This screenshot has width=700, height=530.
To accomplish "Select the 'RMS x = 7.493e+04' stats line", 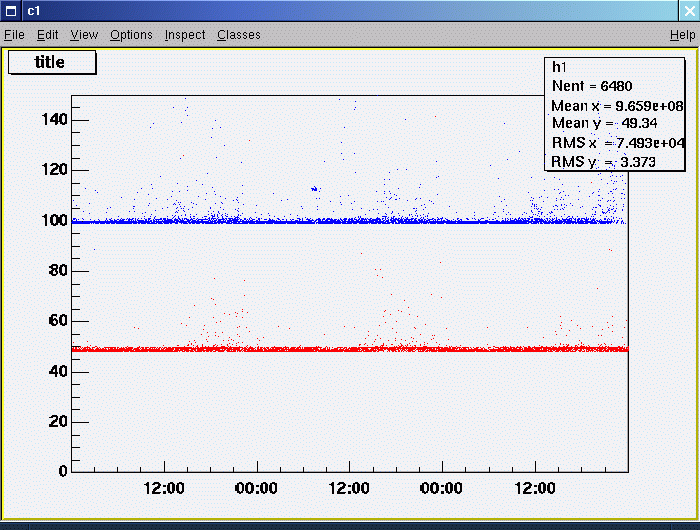I will 618,143.
